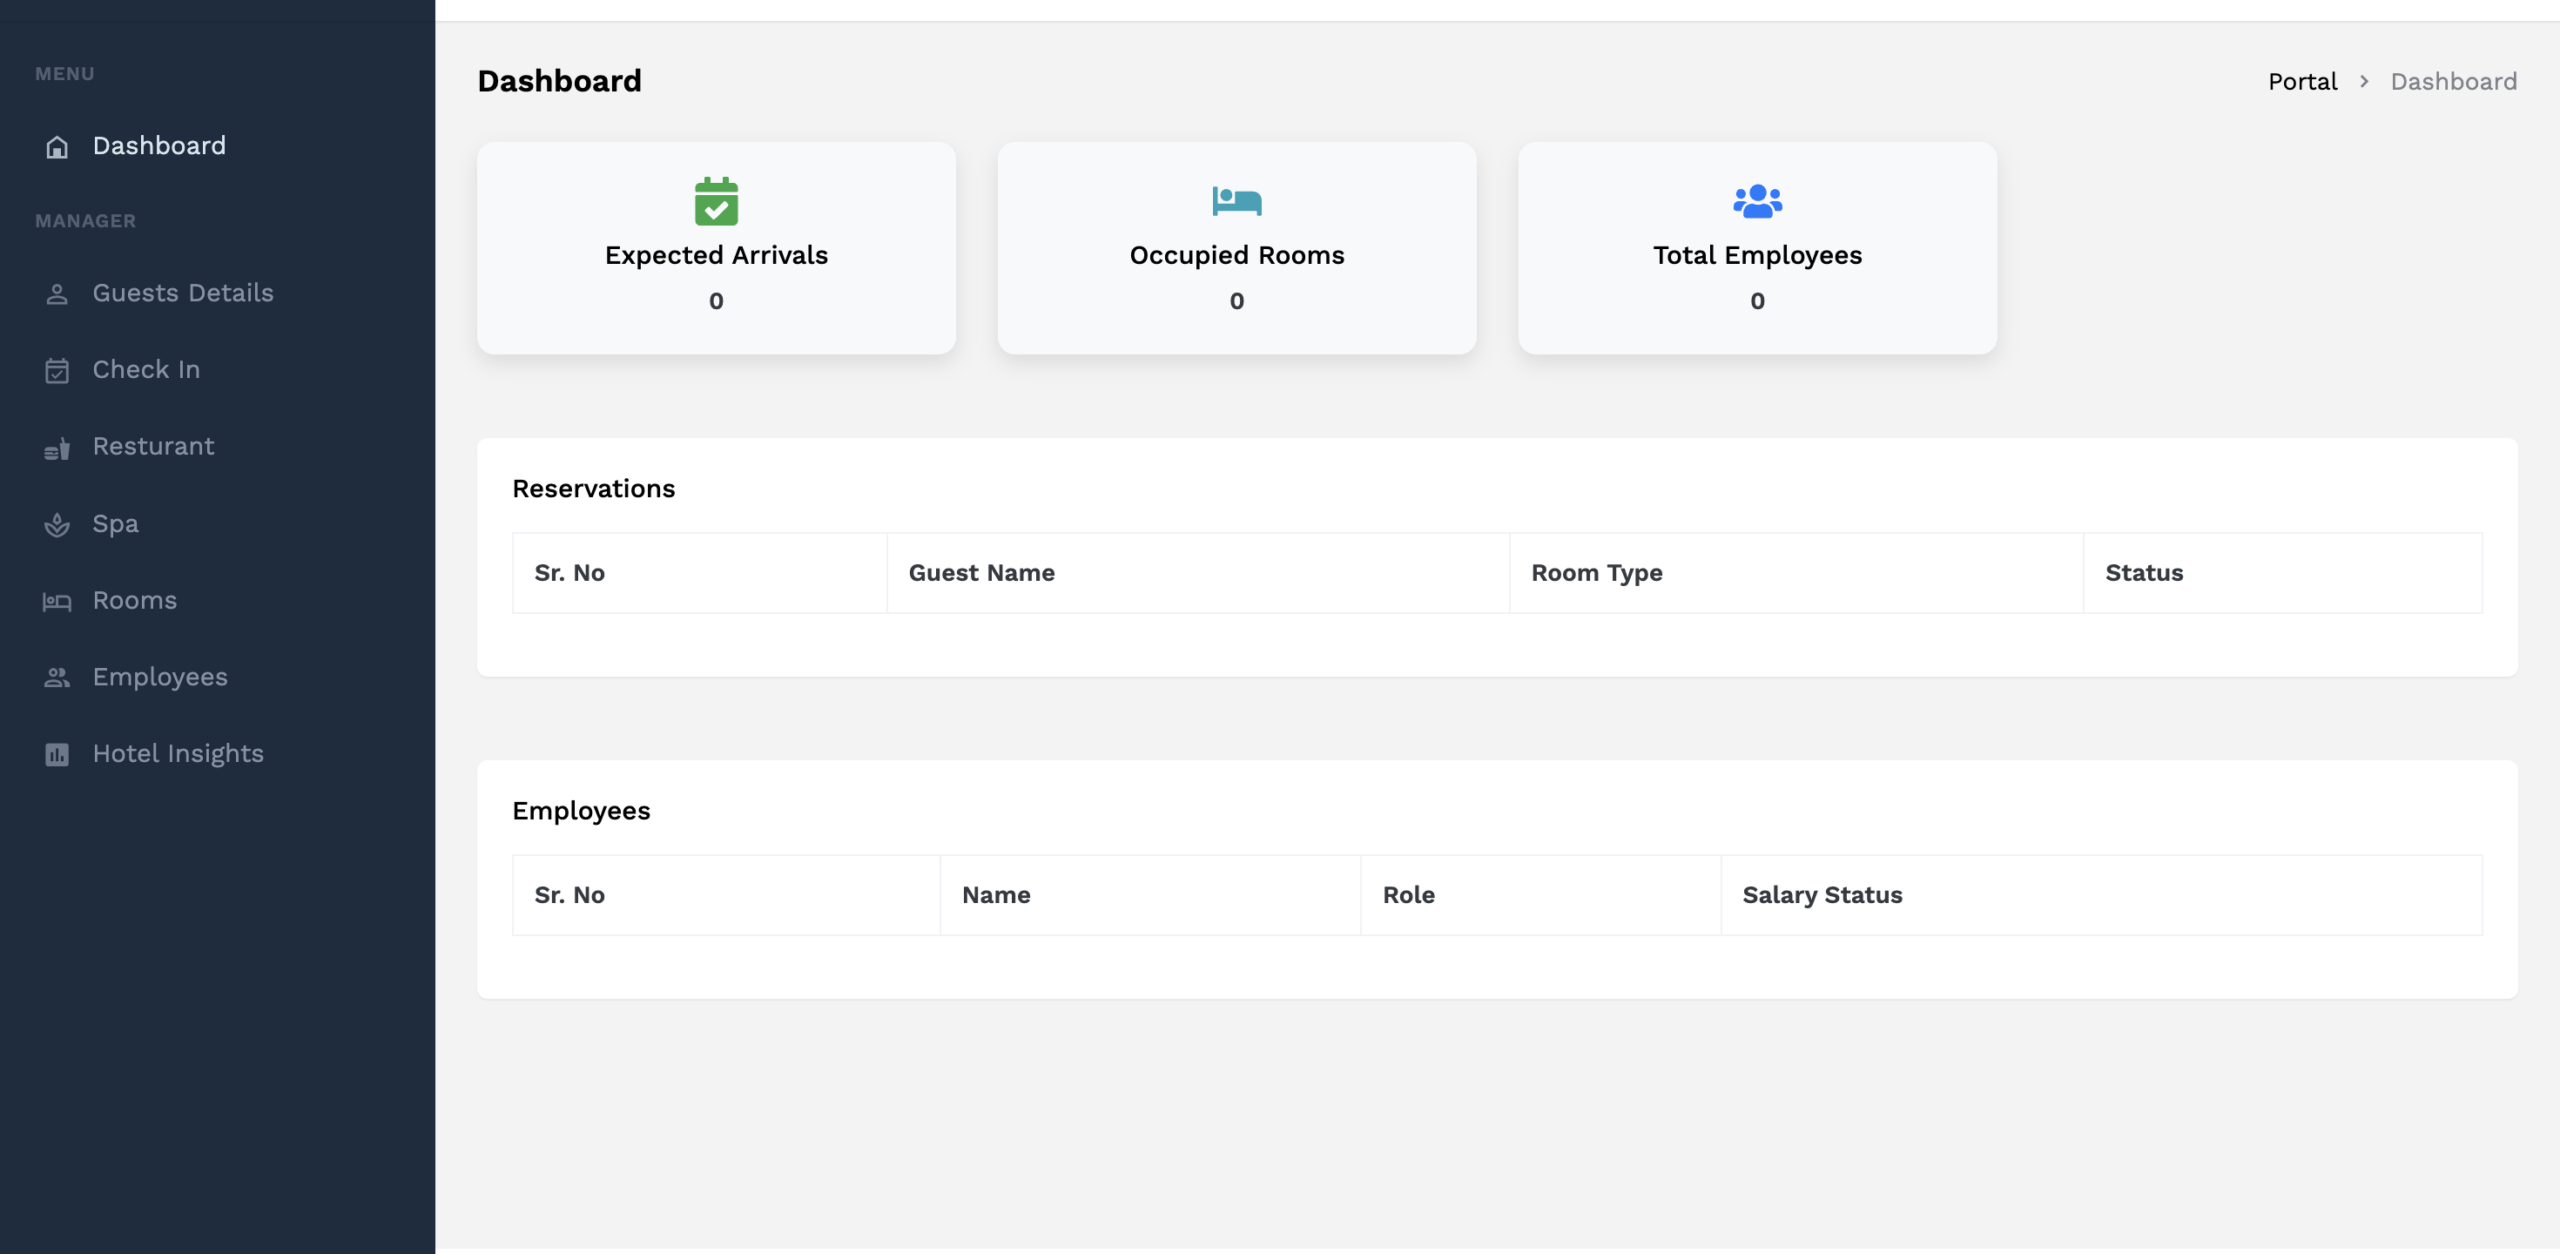Image resolution: width=2560 pixels, height=1254 pixels.
Task: Click the Spa lotus icon
Action: tap(57, 525)
